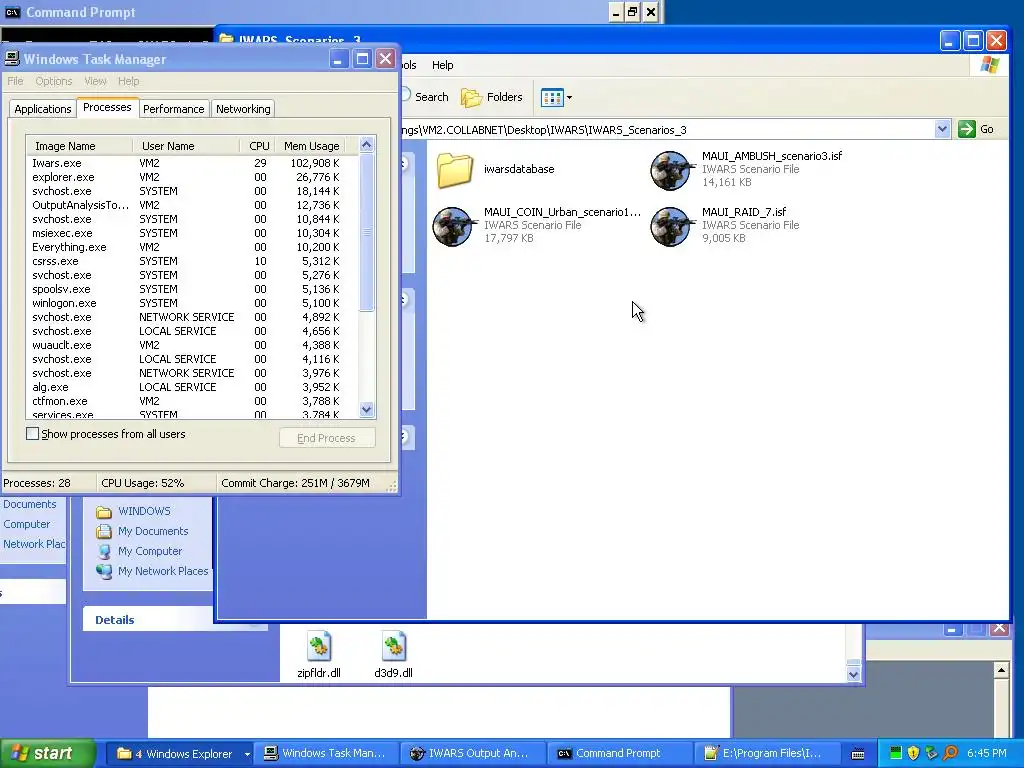Screen dimensions: 1024x768
Task: Click the Start button
Action: [48, 753]
